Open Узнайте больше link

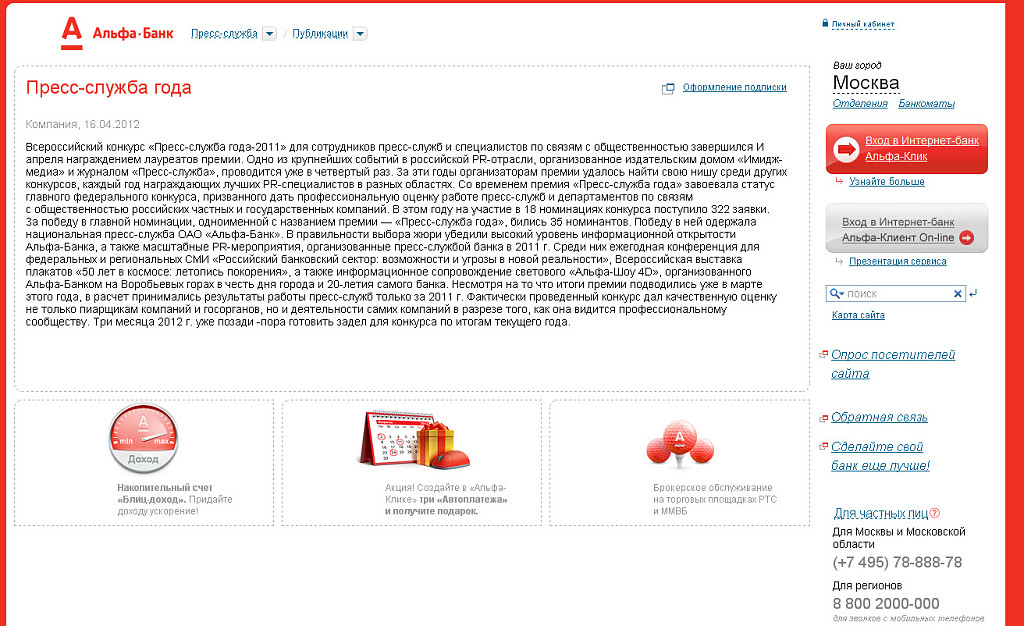pyautogui.click(x=887, y=181)
